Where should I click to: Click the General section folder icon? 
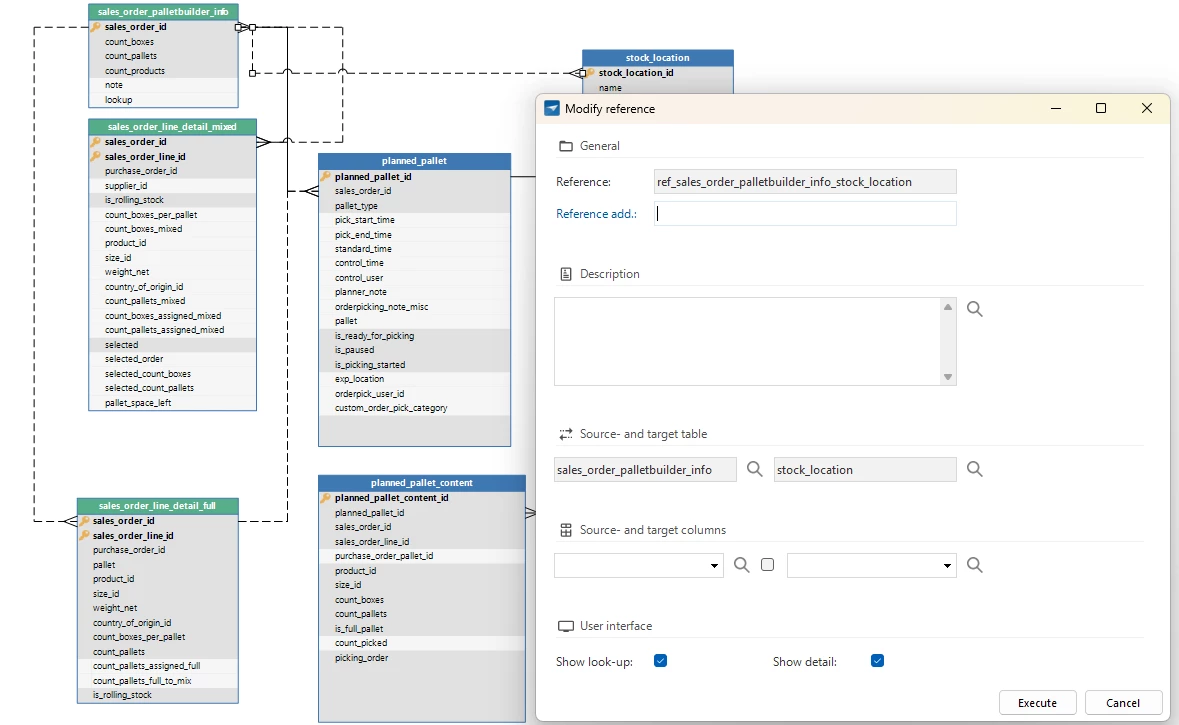[565, 146]
